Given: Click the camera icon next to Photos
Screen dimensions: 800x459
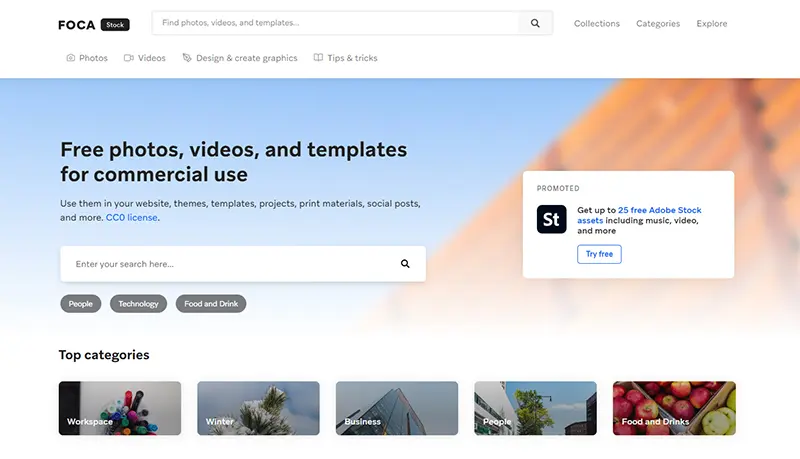Looking at the screenshot, I should (70, 58).
